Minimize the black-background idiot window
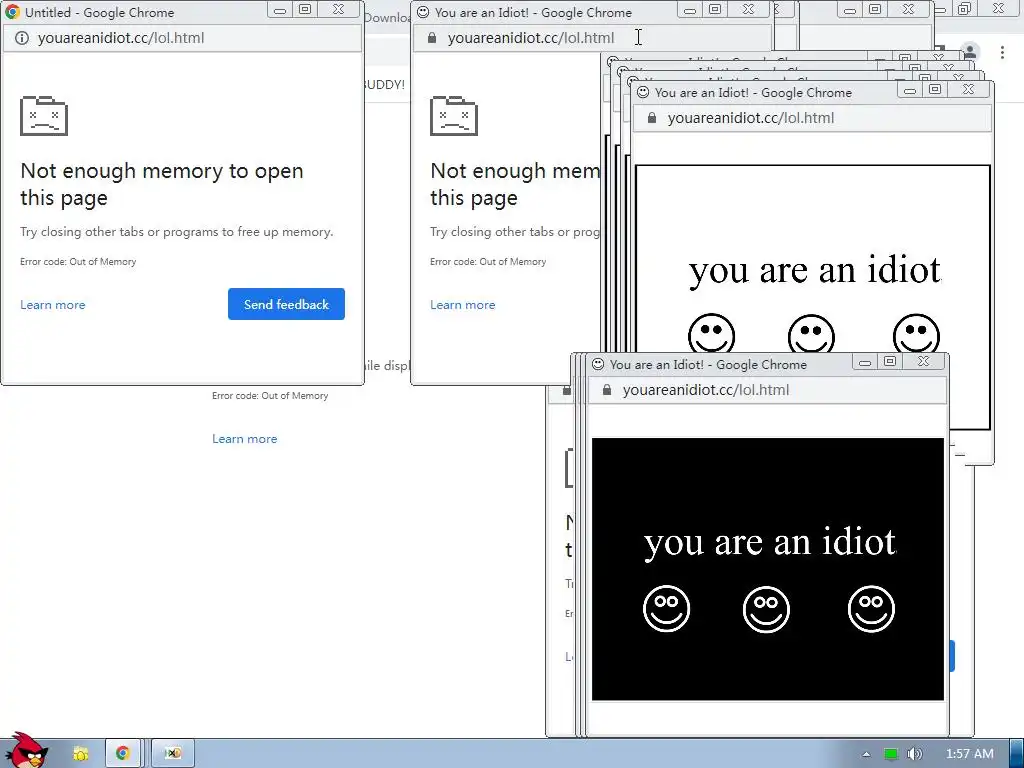The height and width of the screenshot is (768, 1024). point(865,362)
